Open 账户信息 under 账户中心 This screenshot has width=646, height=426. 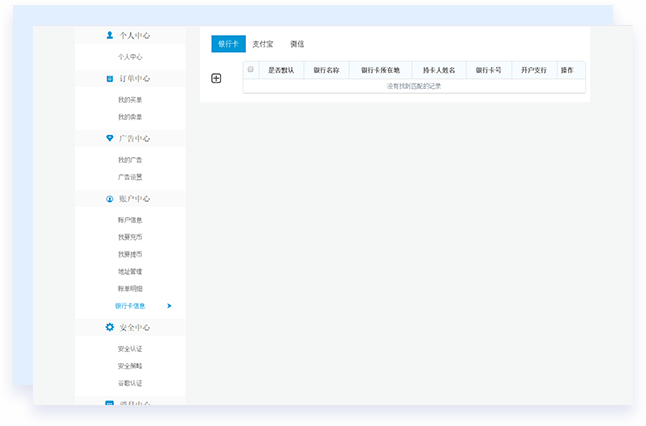click(x=130, y=220)
